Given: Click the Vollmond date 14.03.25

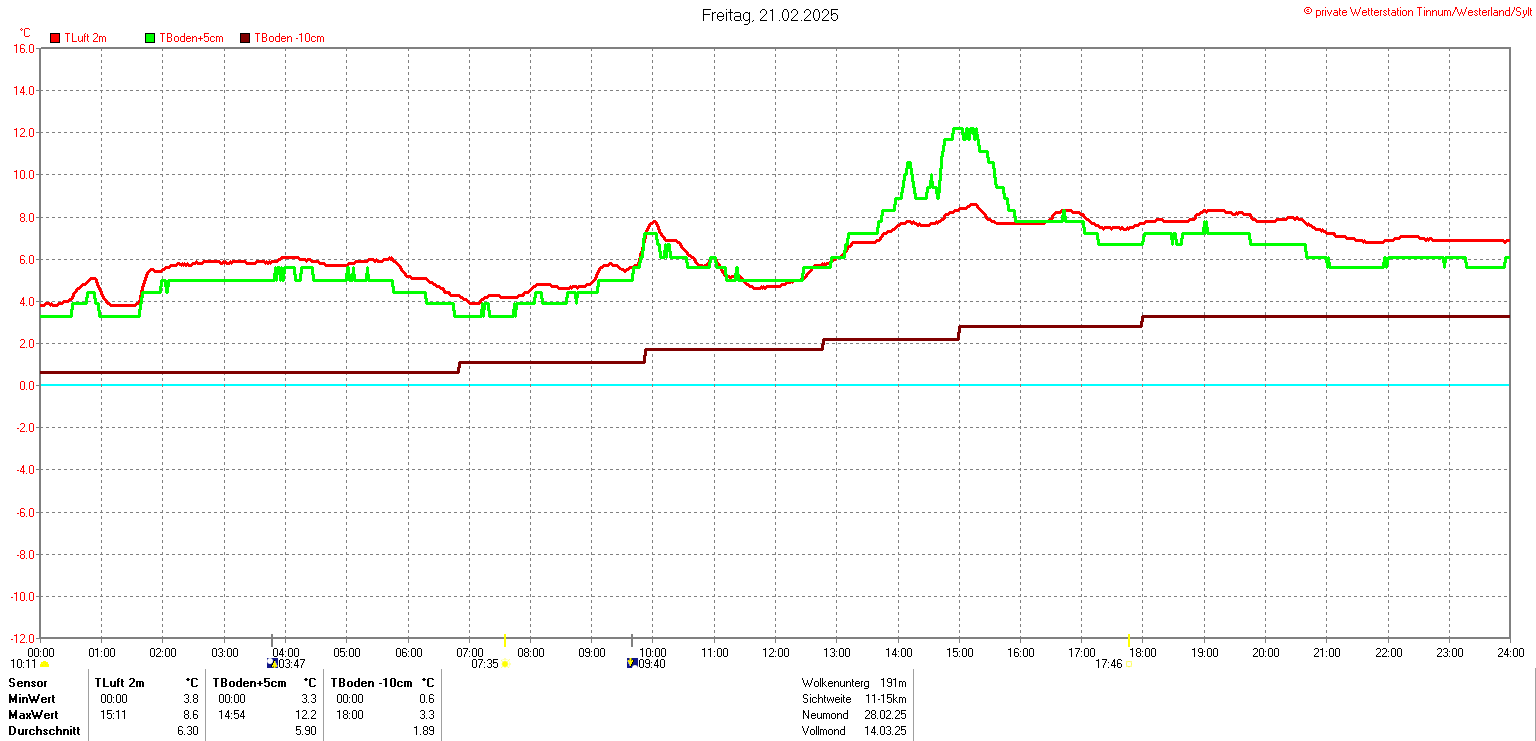Looking at the screenshot, I should [x=886, y=731].
